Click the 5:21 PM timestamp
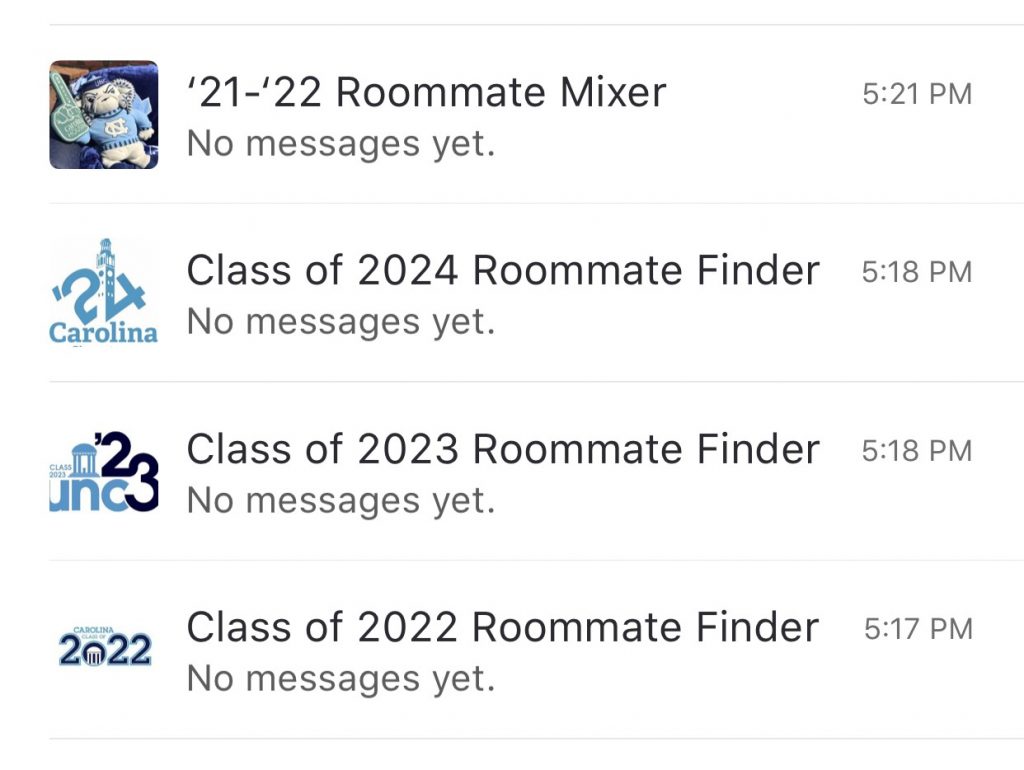Viewport: 1024px width, 770px height. 917,94
